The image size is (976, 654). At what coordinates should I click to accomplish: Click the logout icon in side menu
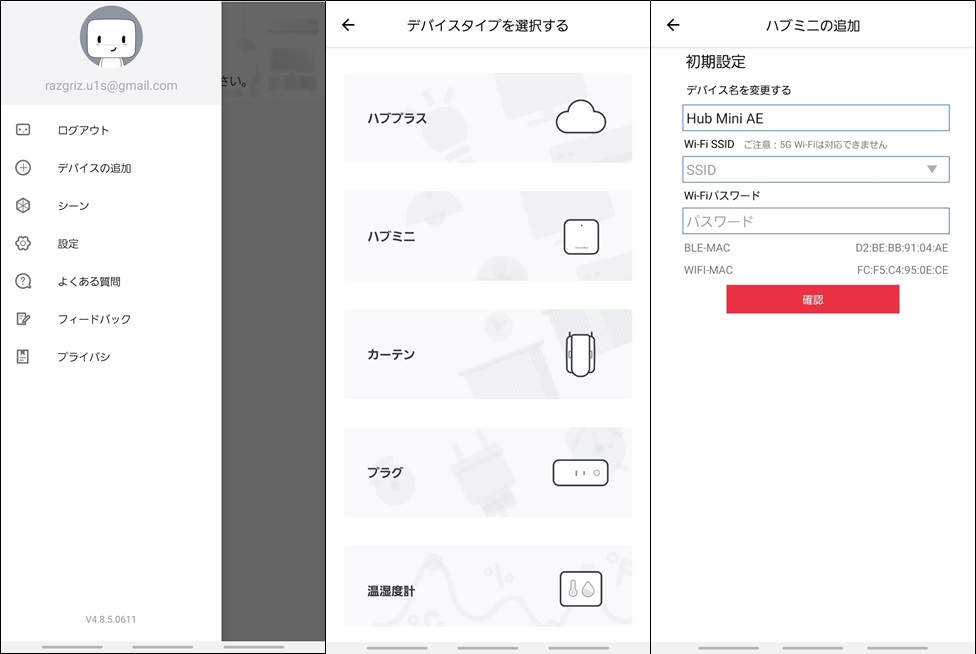[x=23, y=130]
